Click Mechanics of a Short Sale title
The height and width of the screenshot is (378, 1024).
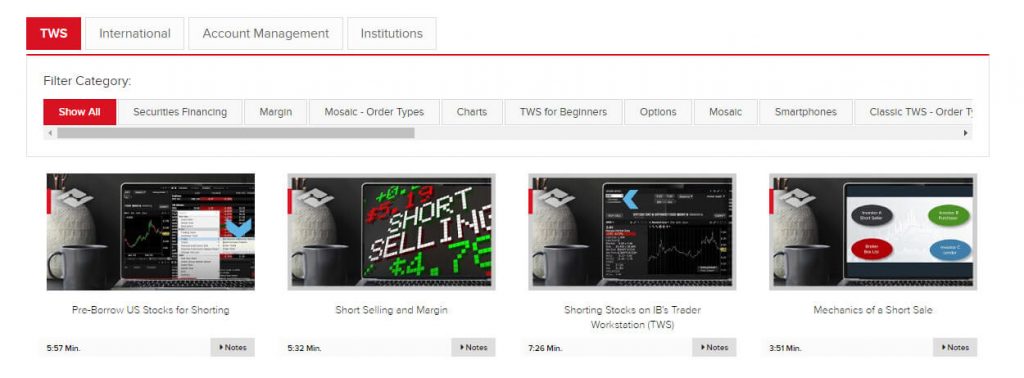(873, 310)
